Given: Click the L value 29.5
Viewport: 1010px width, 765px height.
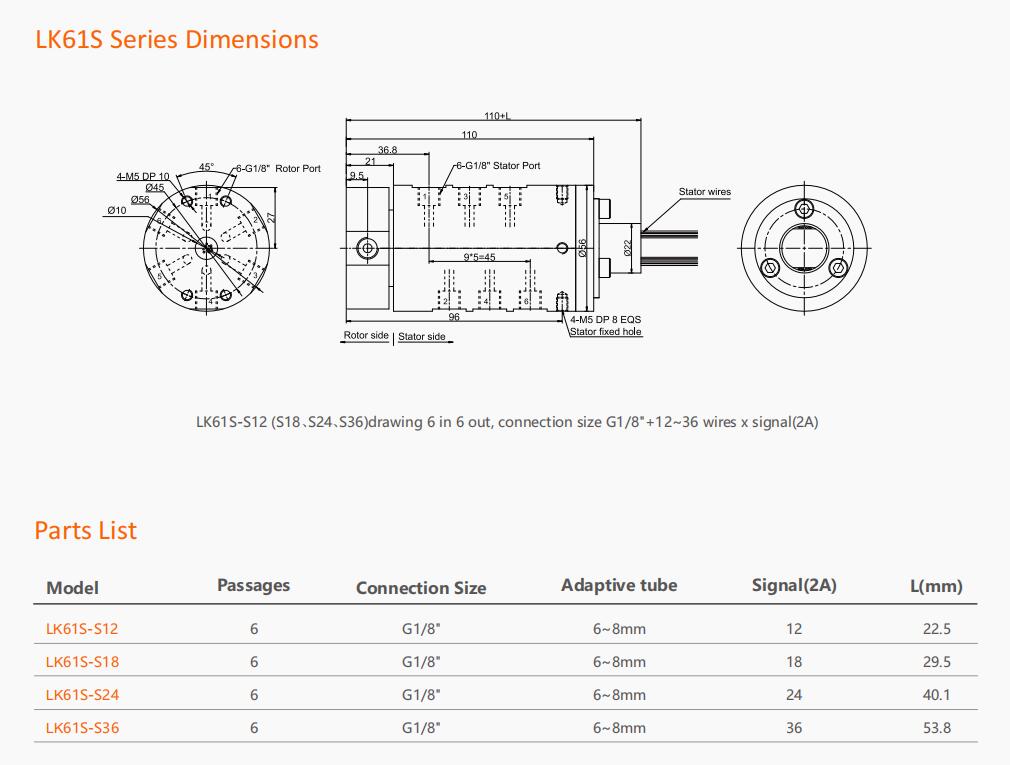Looking at the screenshot, I should click(x=937, y=661).
